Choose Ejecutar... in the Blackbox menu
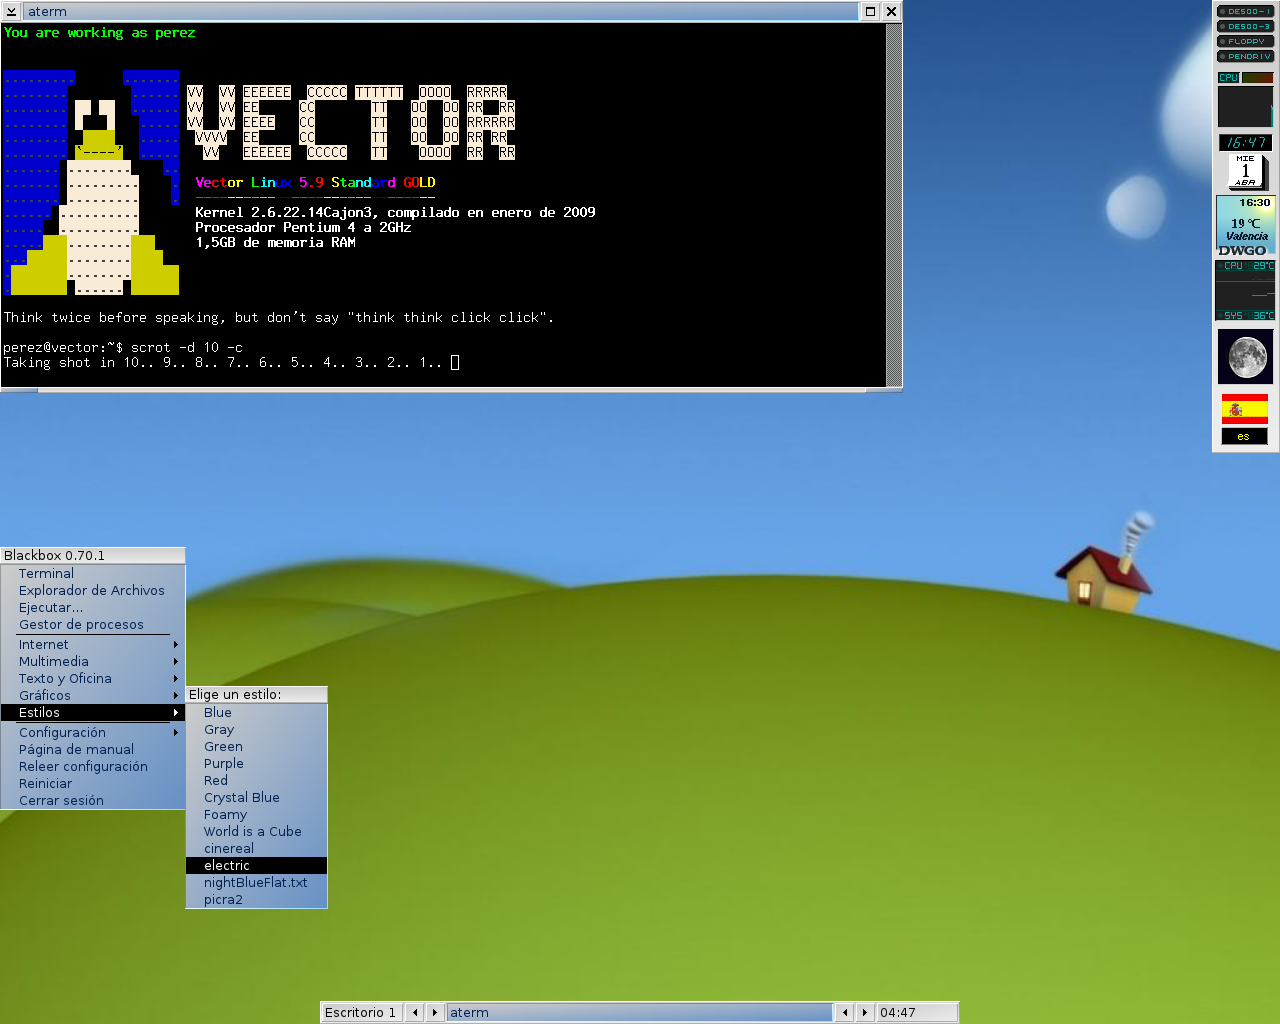1280x1024 pixels. (93, 608)
